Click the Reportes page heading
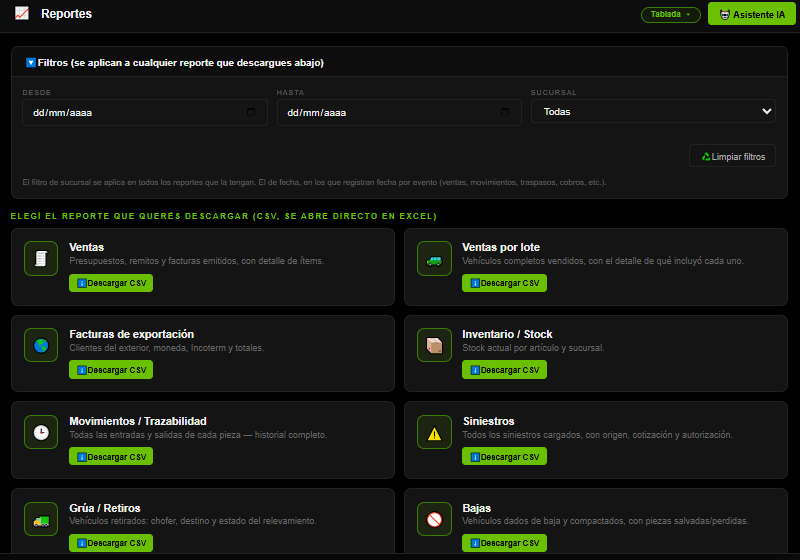Image resolution: width=800 pixels, height=560 pixels. coord(66,14)
